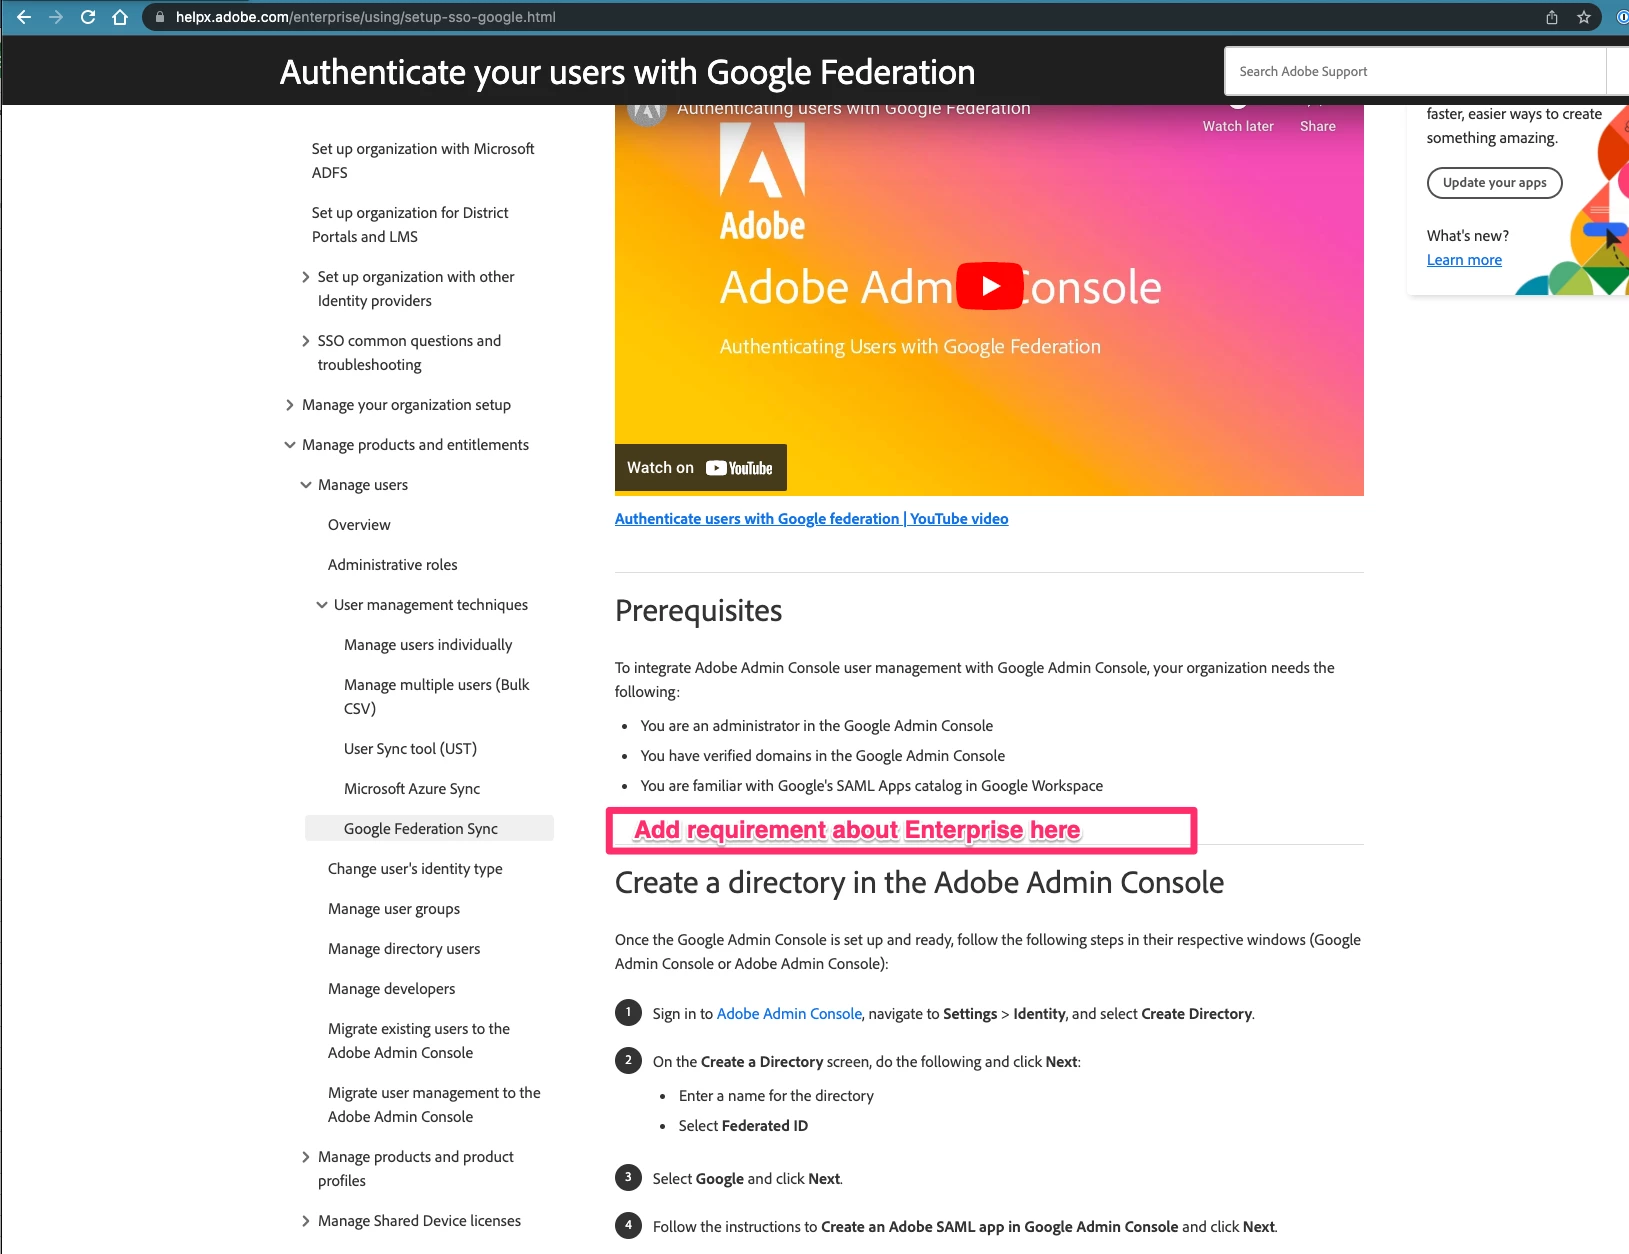Expand Manage Shared Device licenses
Viewport: 1629px width, 1254px height.
(306, 1221)
